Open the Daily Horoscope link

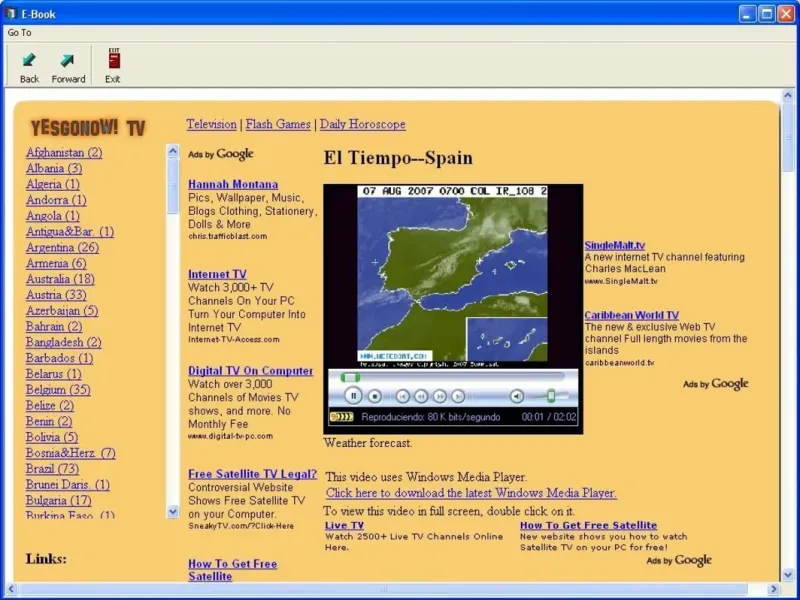[363, 124]
